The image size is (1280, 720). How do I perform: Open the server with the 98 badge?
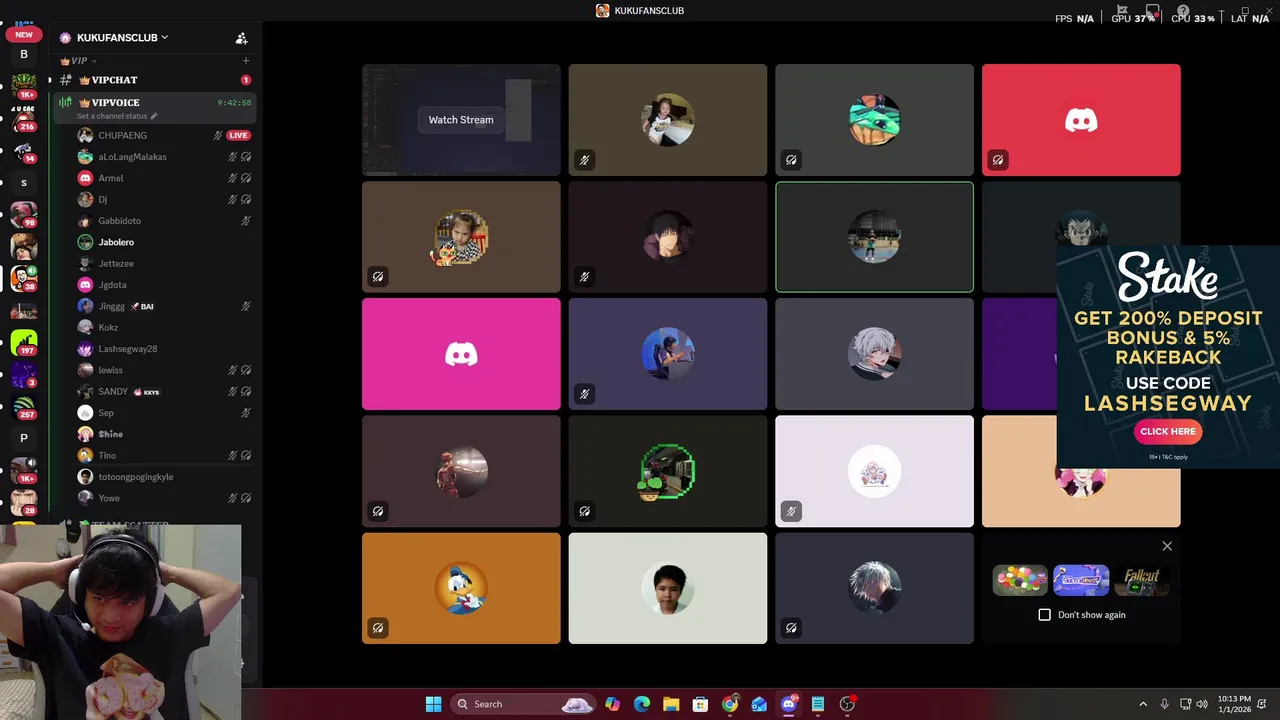tap(24, 215)
